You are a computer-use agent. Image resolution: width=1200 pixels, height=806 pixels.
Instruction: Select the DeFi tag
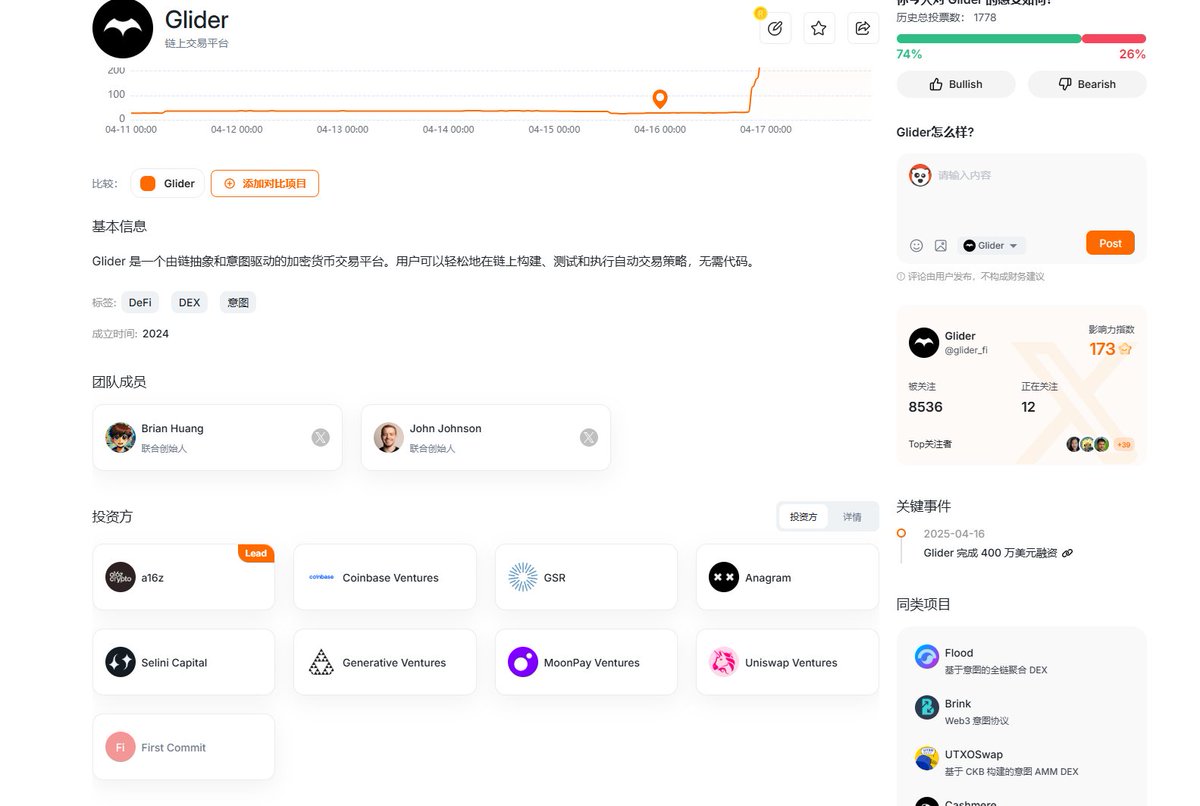coord(140,302)
